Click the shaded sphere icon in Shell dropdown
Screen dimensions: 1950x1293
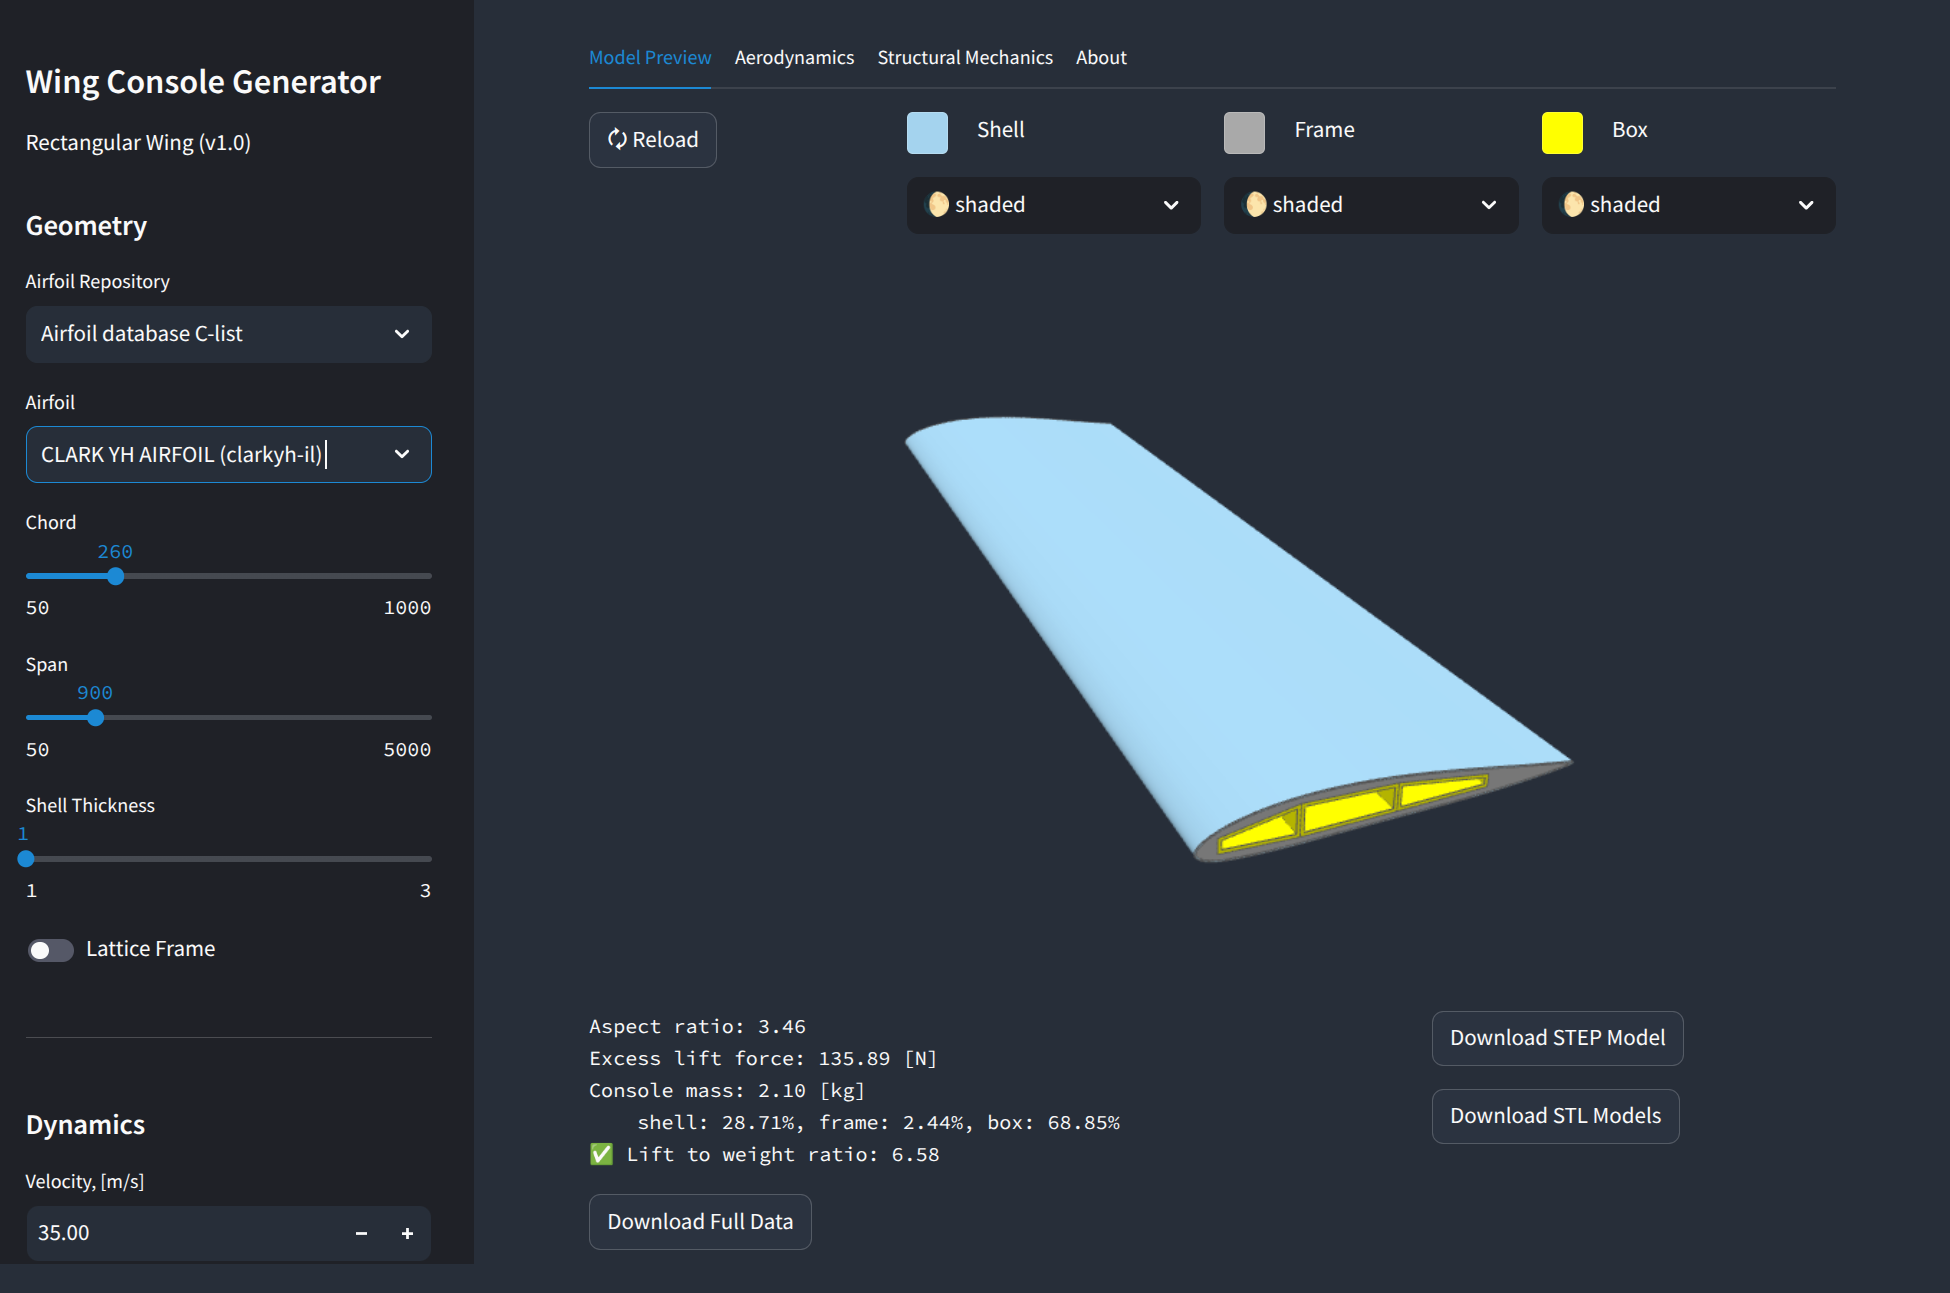pyautogui.click(x=938, y=205)
